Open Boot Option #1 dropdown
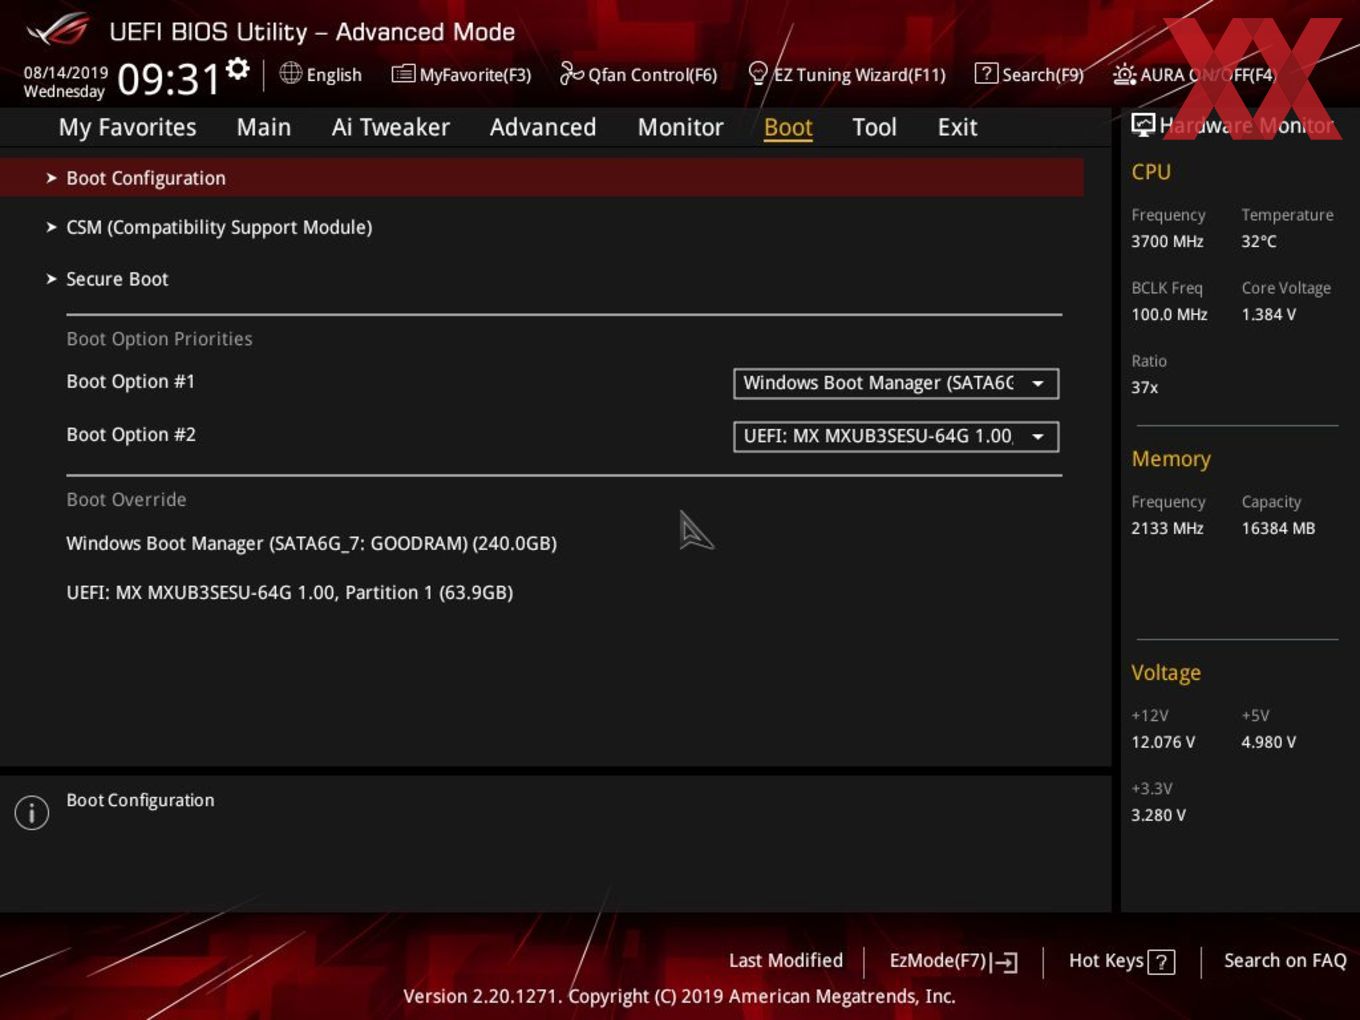Image resolution: width=1360 pixels, height=1020 pixels. click(x=896, y=383)
